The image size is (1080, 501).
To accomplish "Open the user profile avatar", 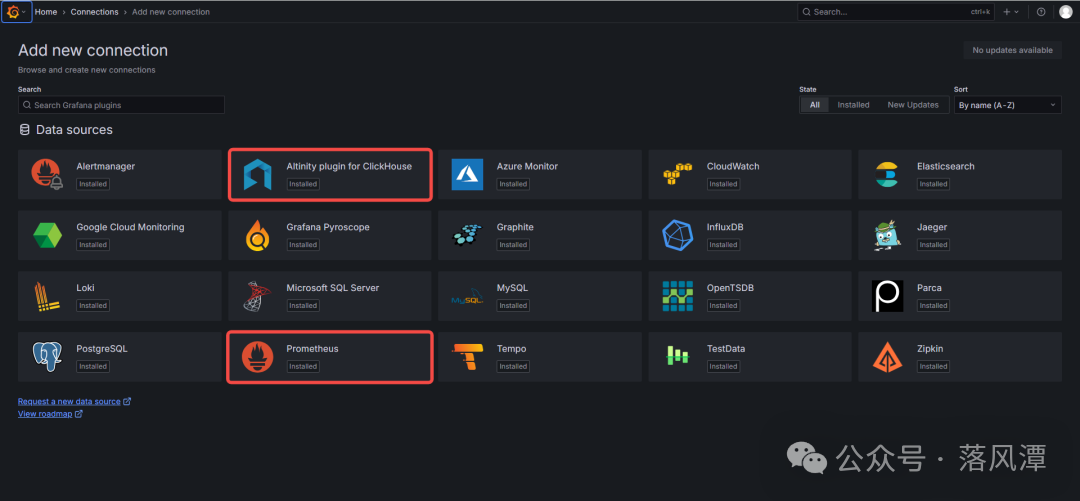I will (1066, 12).
